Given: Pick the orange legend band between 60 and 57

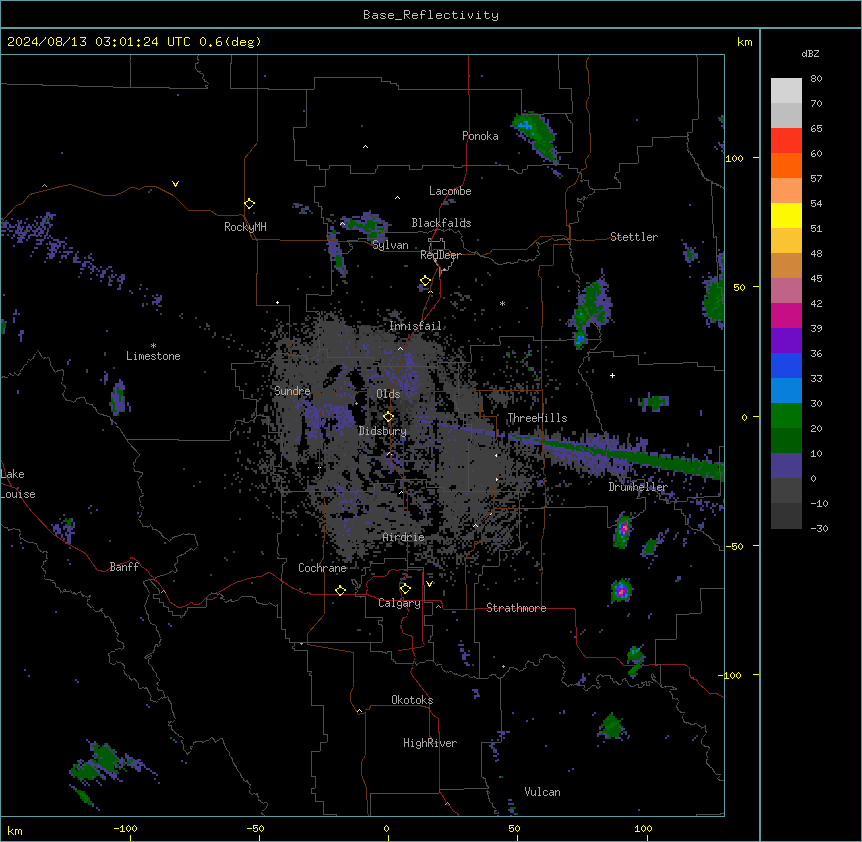Looking at the screenshot, I should coord(786,165).
